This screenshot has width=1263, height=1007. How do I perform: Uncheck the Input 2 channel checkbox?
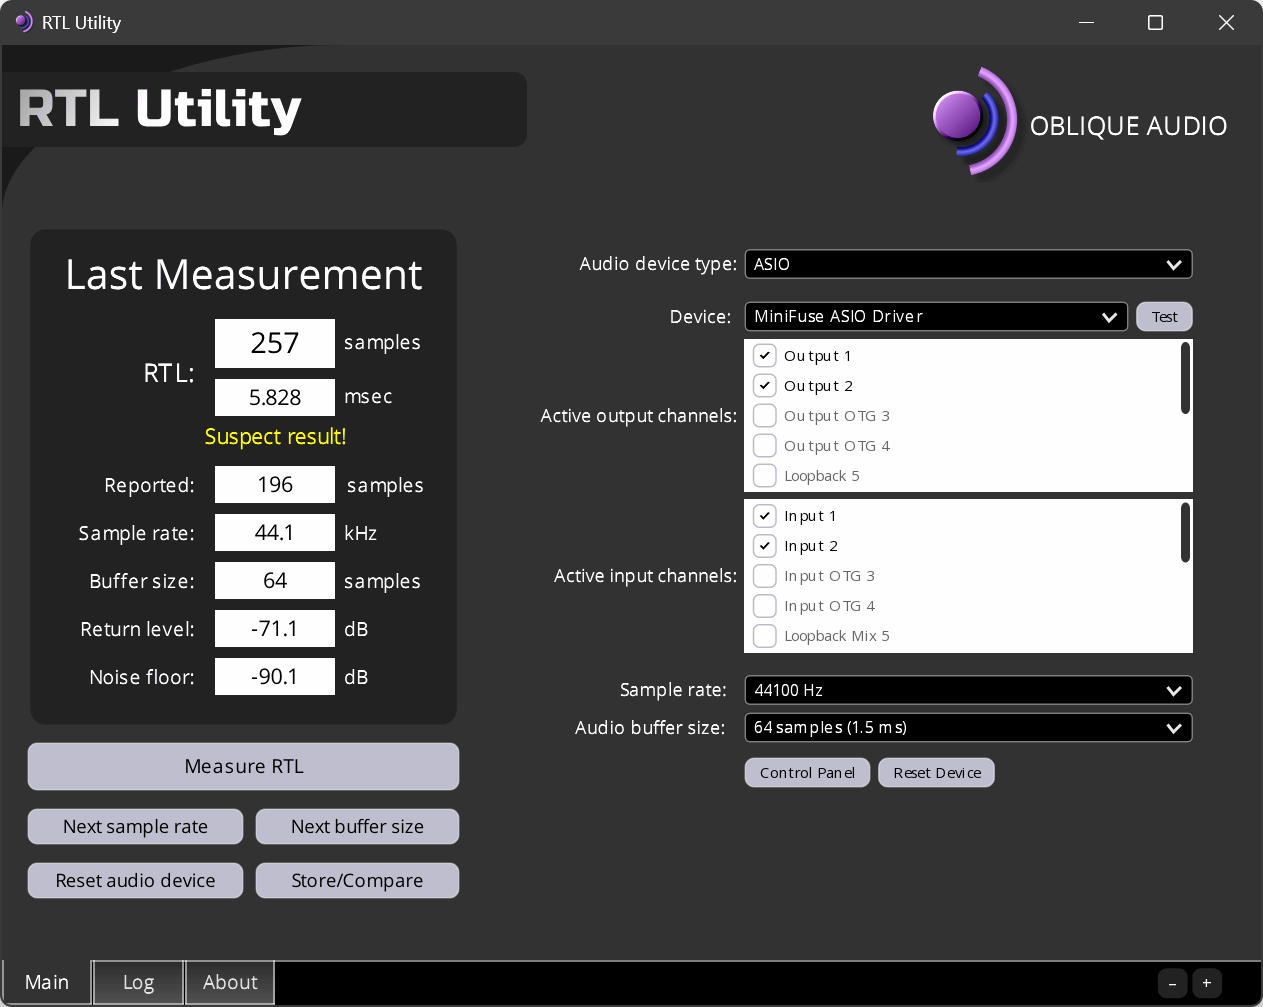(x=765, y=546)
